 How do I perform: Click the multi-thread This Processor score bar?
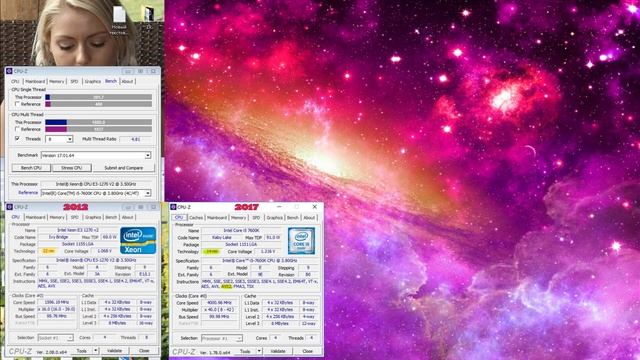[x=98, y=122]
